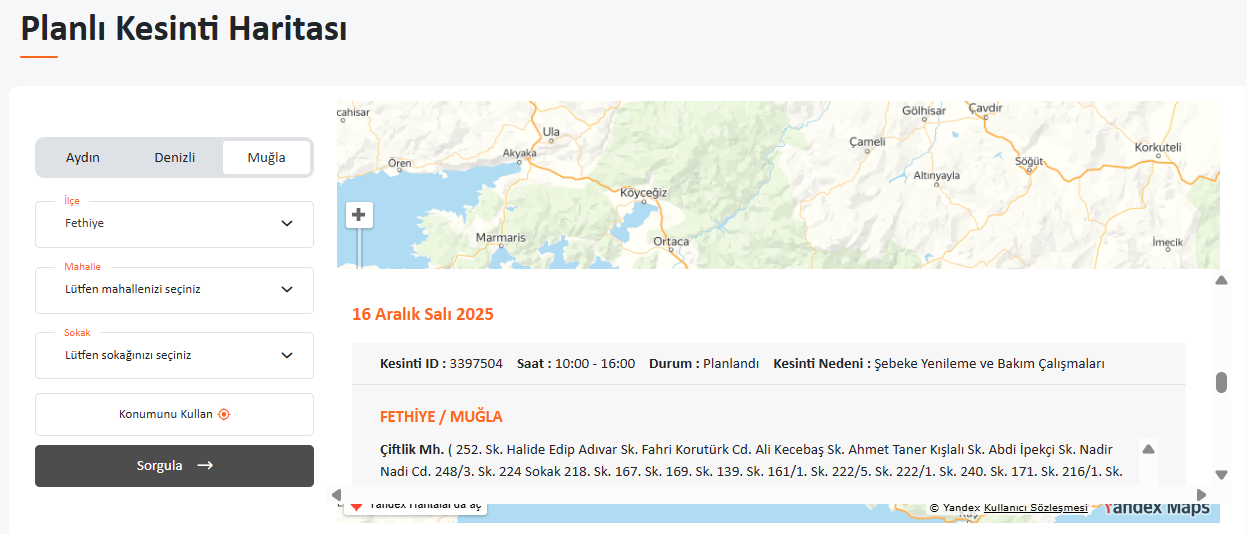
Task: Click the map zoom slider track
Action: tap(359, 249)
